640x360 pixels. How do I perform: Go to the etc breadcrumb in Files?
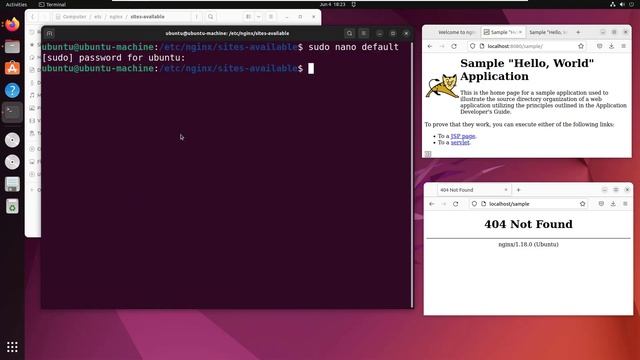98,17
